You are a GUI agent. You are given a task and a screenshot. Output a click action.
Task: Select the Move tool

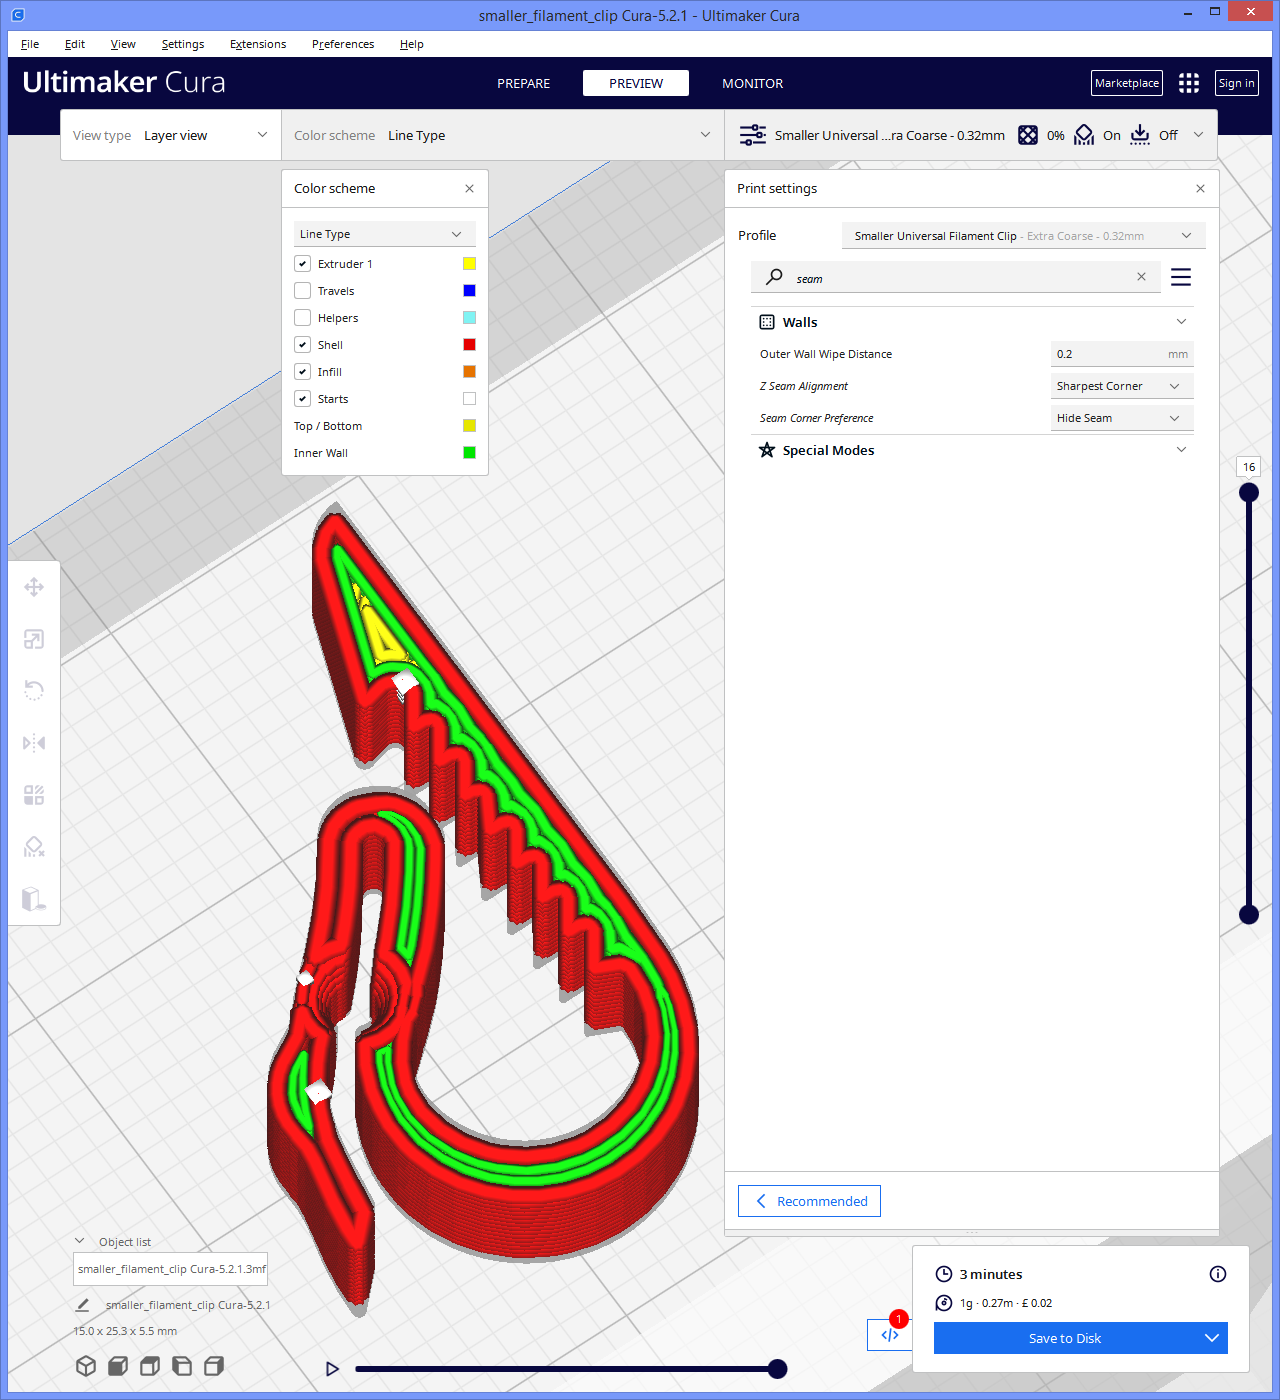[x=34, y=587]
